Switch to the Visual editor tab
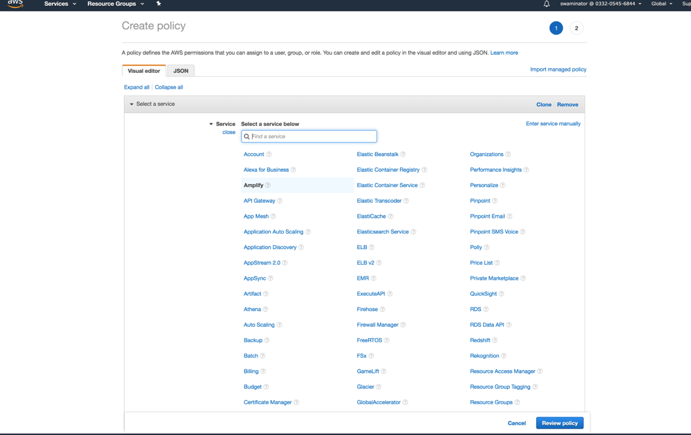Viewport: 691px width, 435px height. [x=144, y=71]
